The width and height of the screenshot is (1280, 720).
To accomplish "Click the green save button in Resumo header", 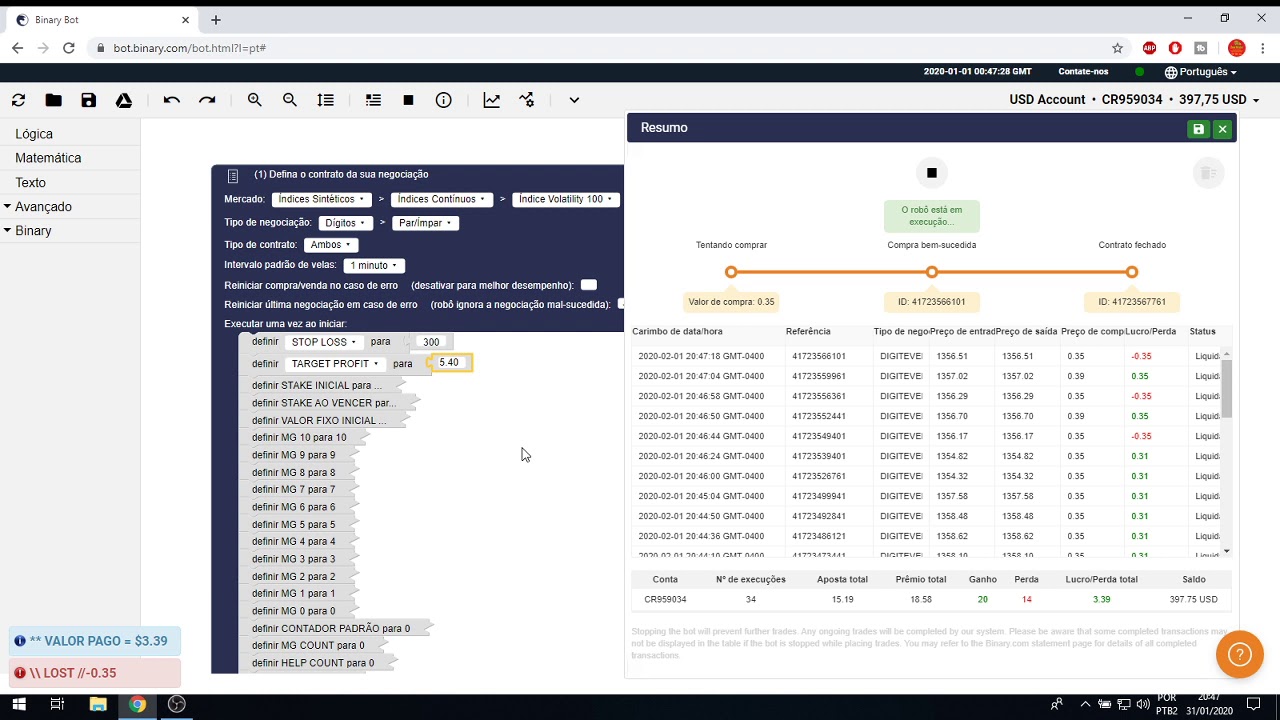I will tap(1199, 129).
